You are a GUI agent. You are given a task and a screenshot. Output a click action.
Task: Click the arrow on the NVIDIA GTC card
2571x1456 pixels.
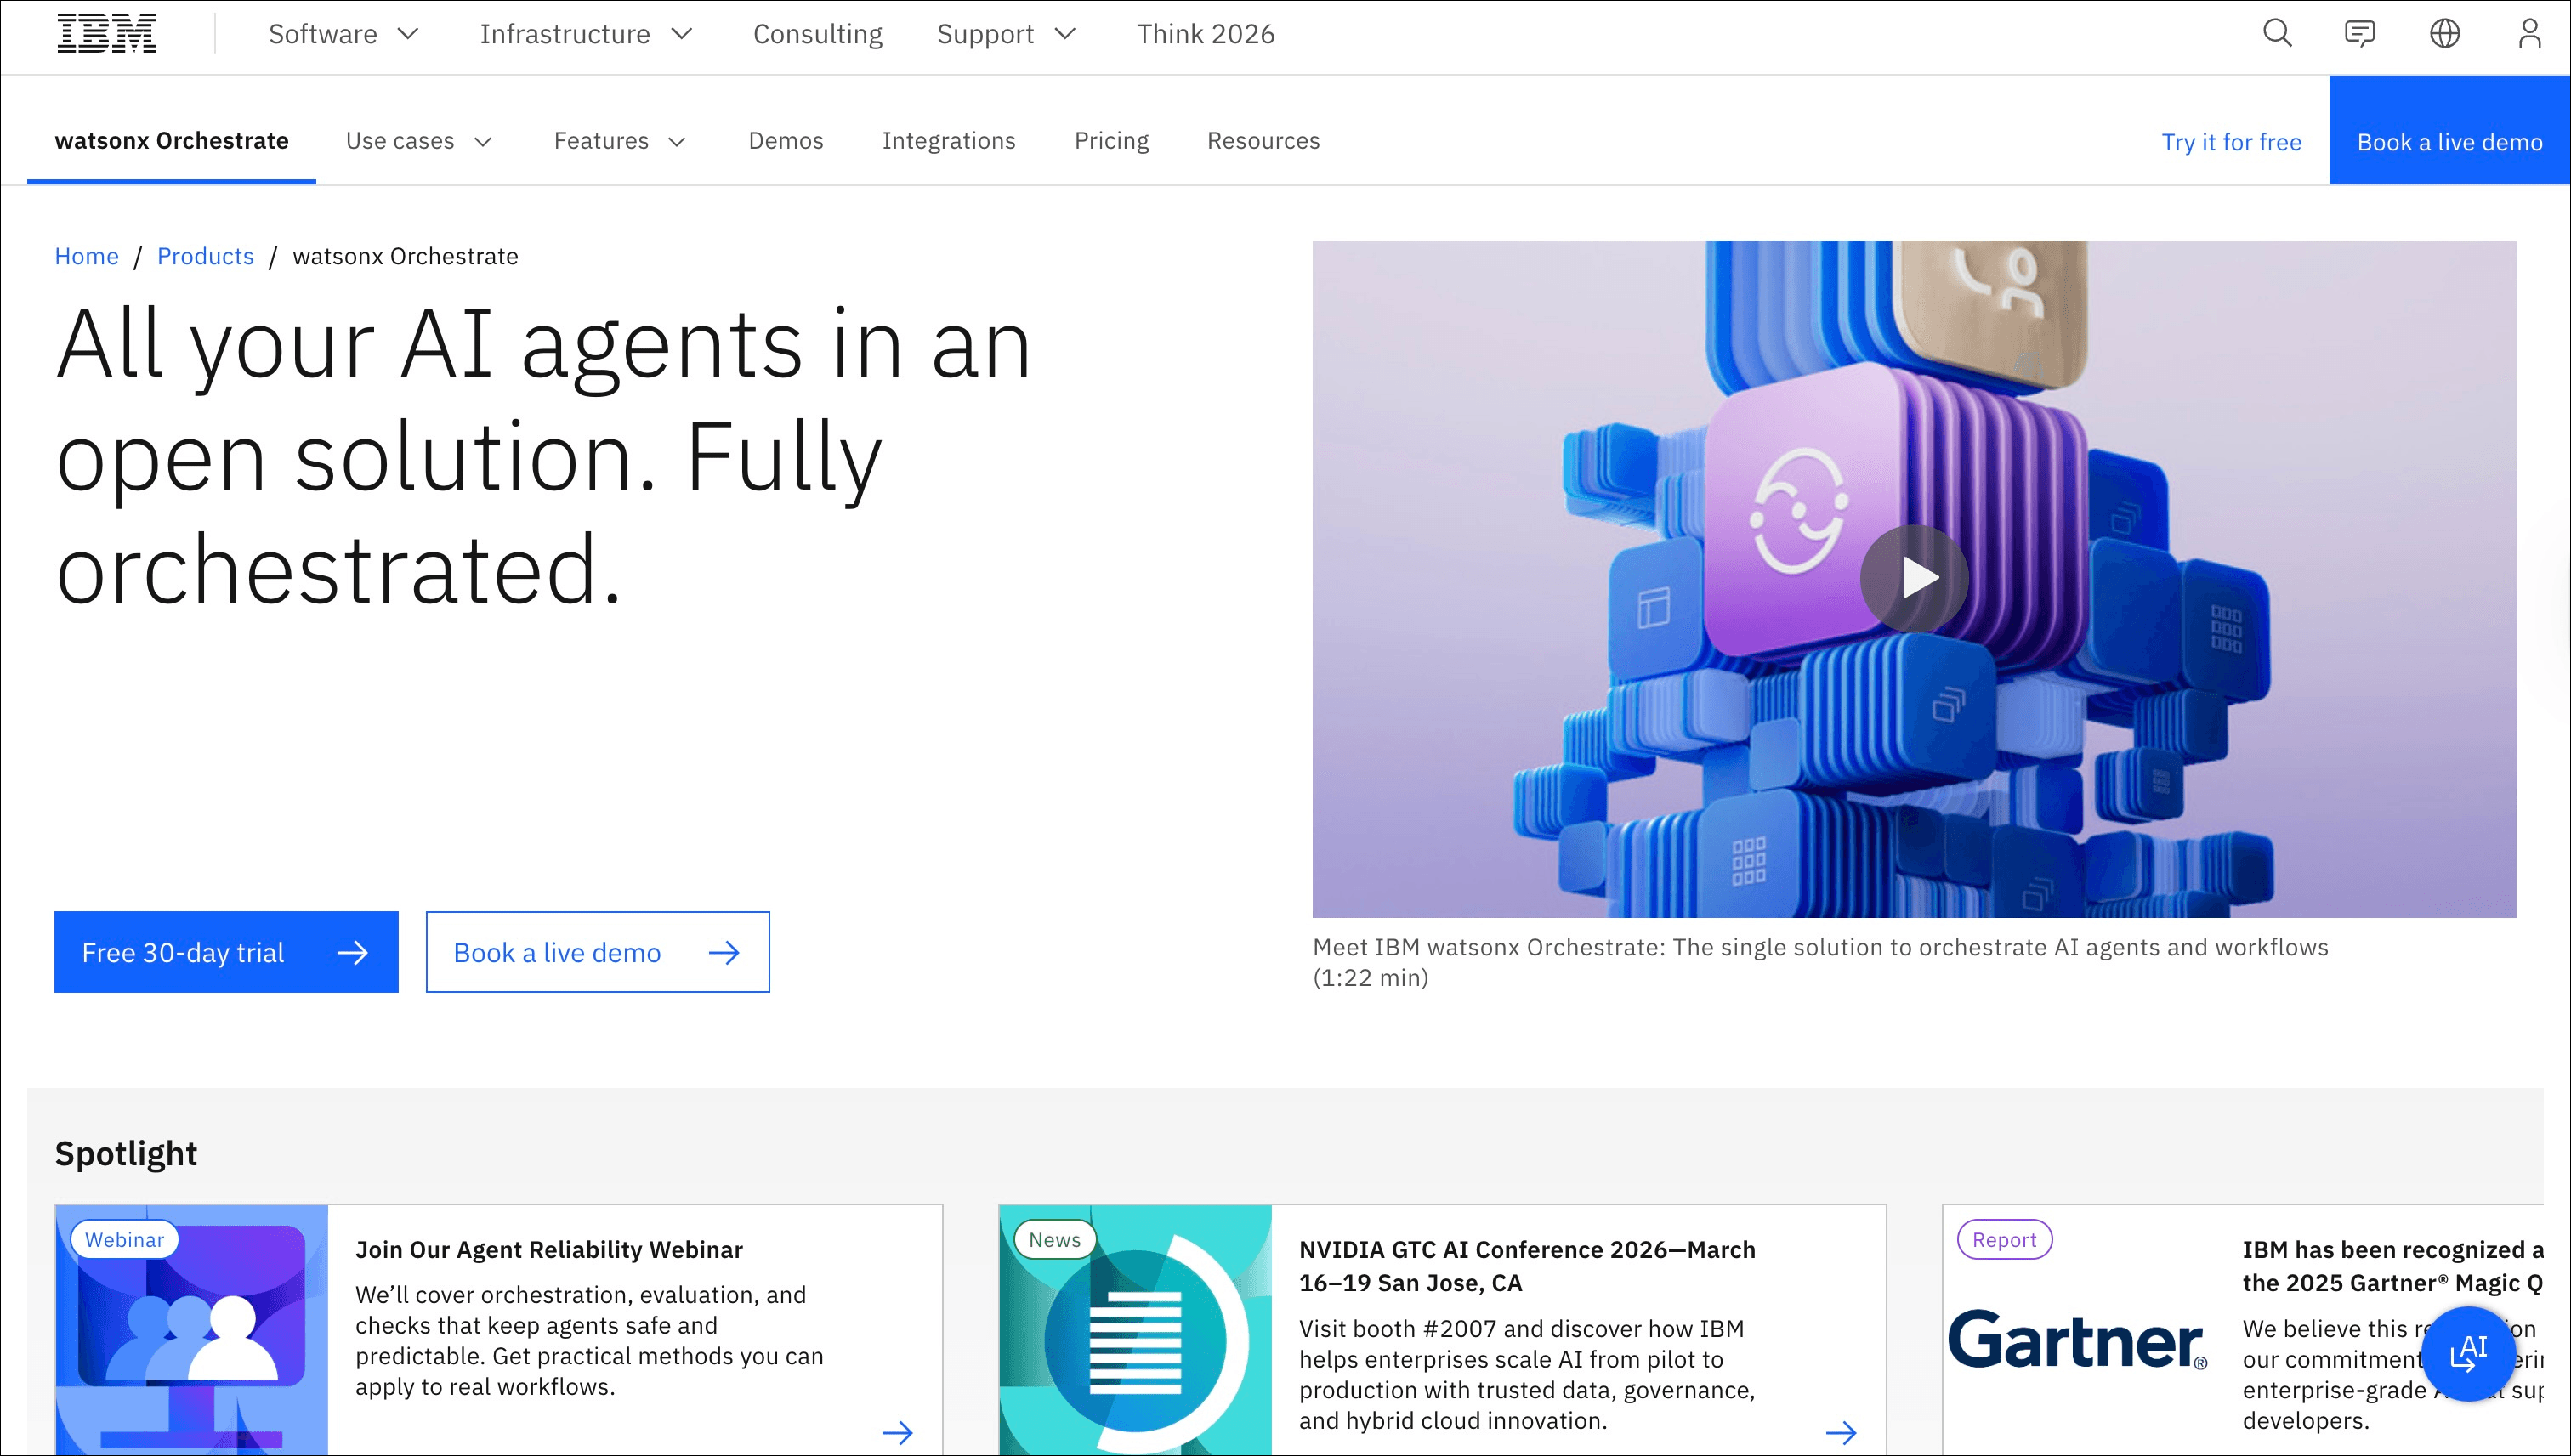coord(1840,1432)
